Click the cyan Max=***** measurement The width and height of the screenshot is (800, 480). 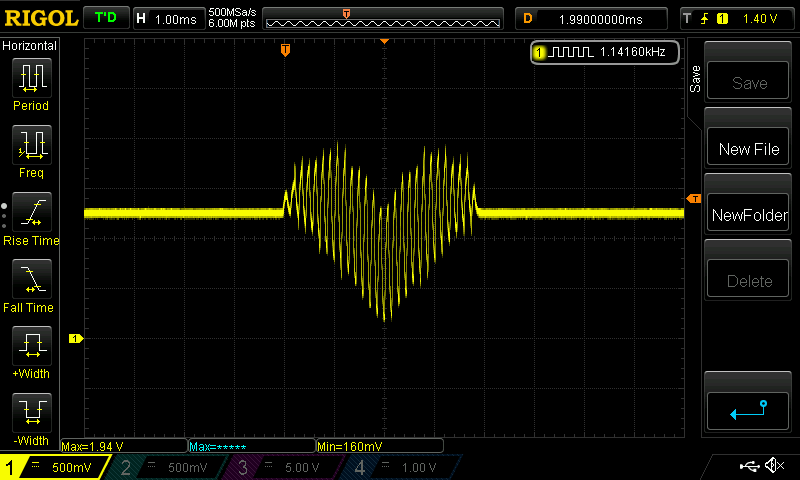(218, 447)
